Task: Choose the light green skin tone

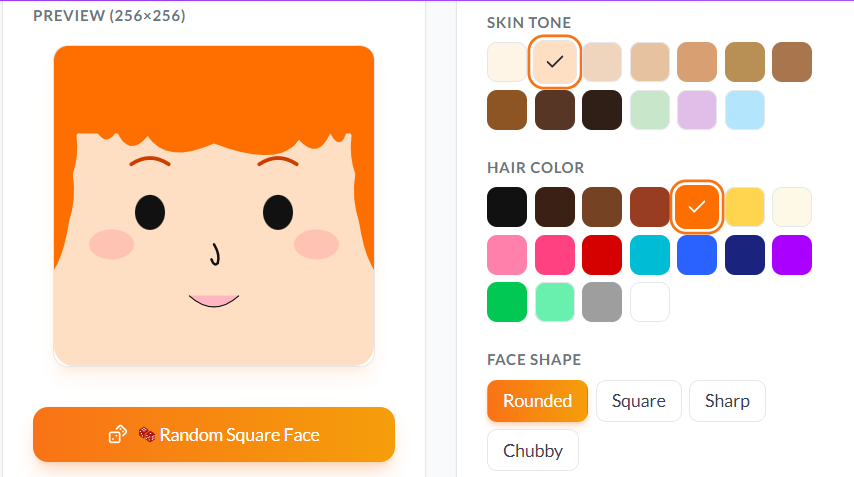Action: [650, 110]
